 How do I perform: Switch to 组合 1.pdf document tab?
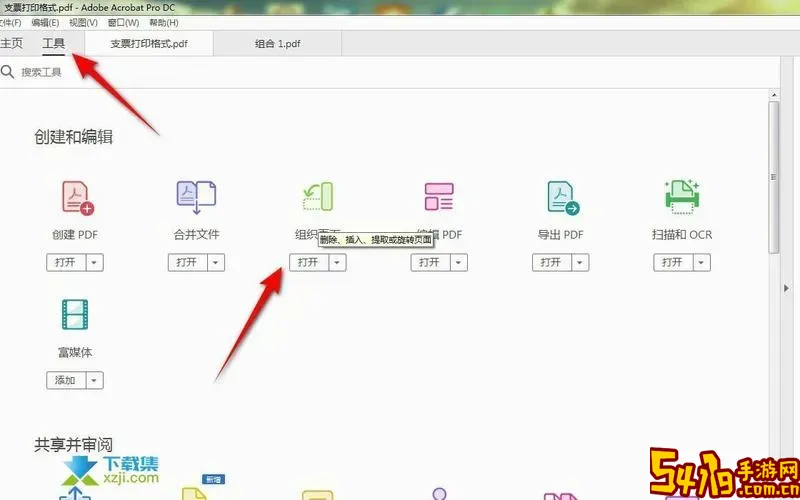tap(278, 44)
